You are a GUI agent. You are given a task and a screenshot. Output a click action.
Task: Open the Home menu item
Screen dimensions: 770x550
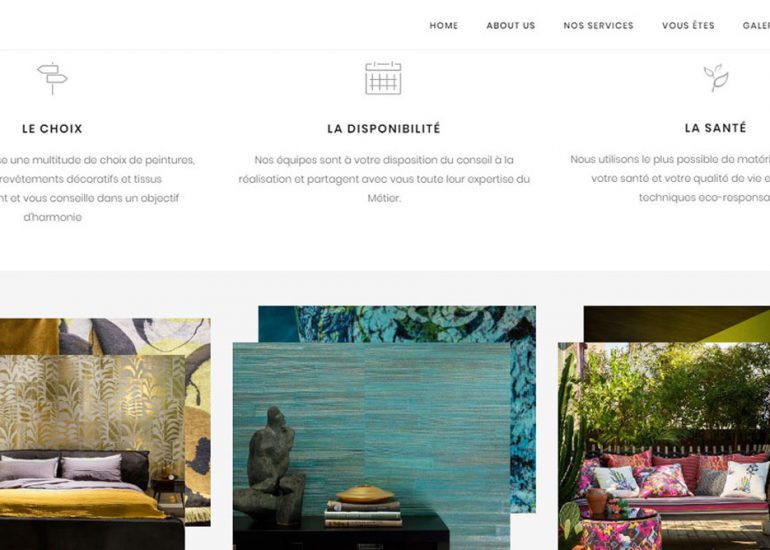coord(444,26)
